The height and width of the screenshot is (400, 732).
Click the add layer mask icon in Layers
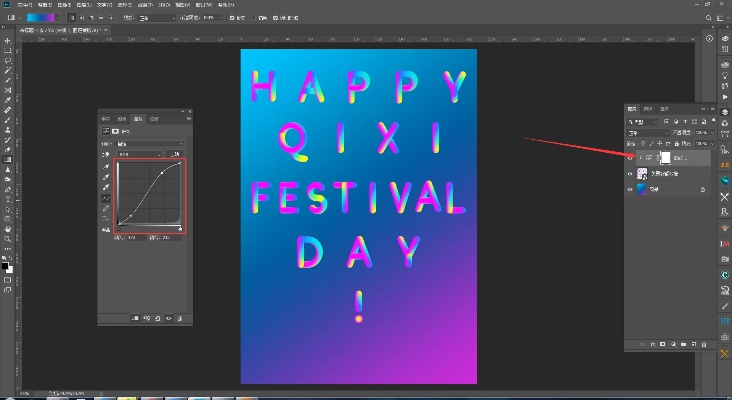coord(663,344)
